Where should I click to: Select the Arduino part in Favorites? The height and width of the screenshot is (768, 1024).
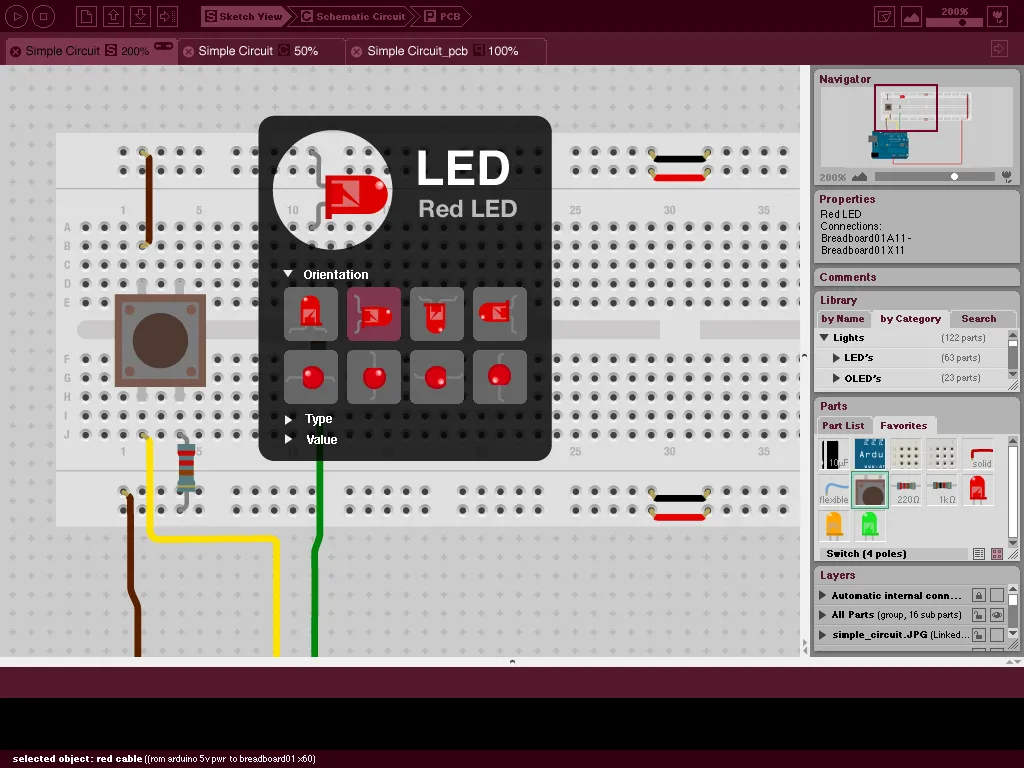tap(870, 455)
